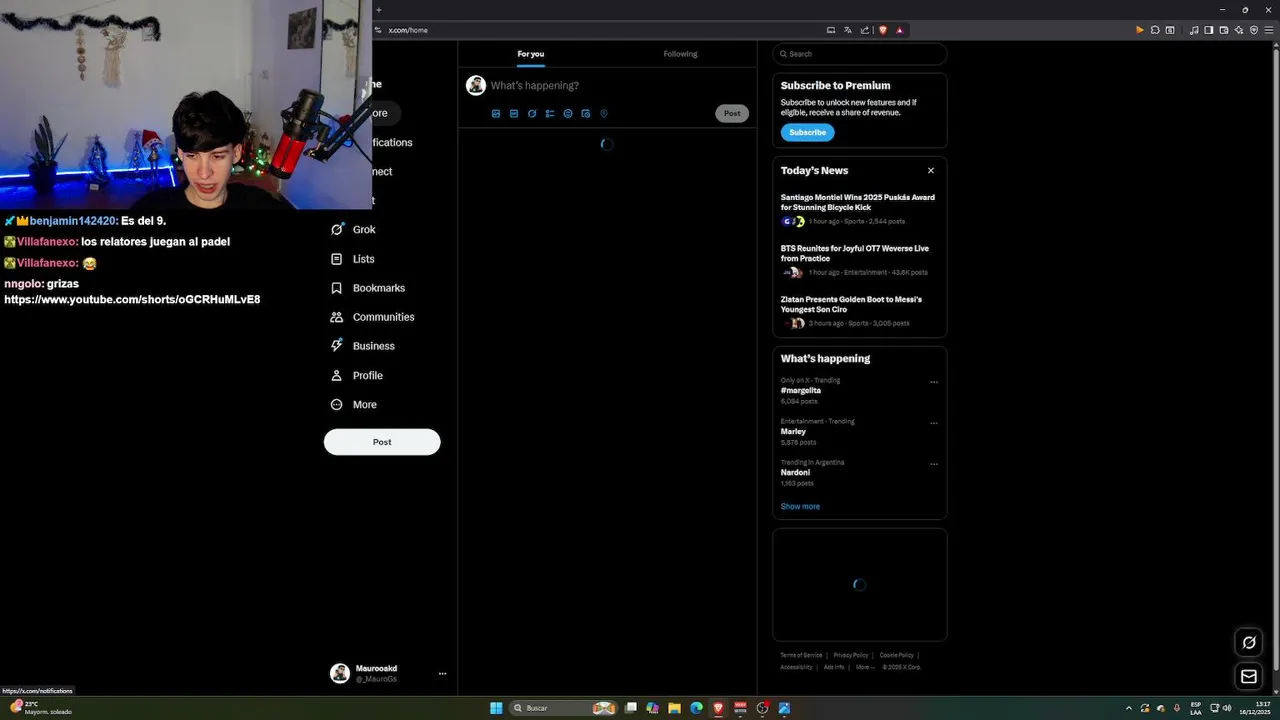Show hidden system tray icons
The width and height of the screenshot is (1280, 720).
point(1129,708)
